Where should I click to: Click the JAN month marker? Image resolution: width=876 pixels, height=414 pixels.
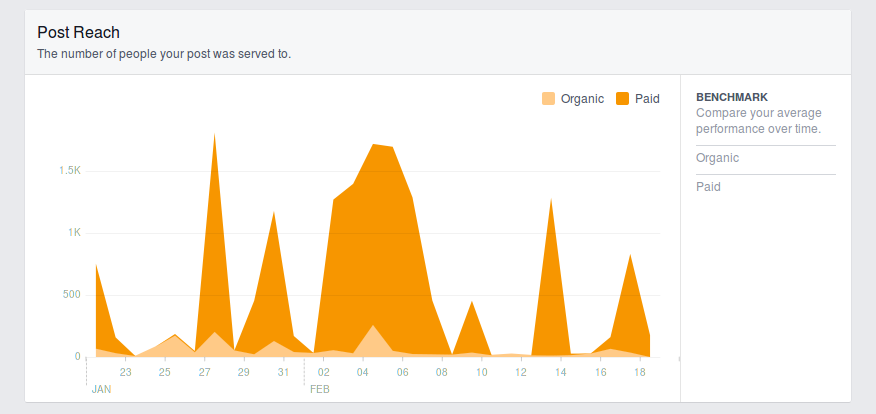tap(101, 389)
